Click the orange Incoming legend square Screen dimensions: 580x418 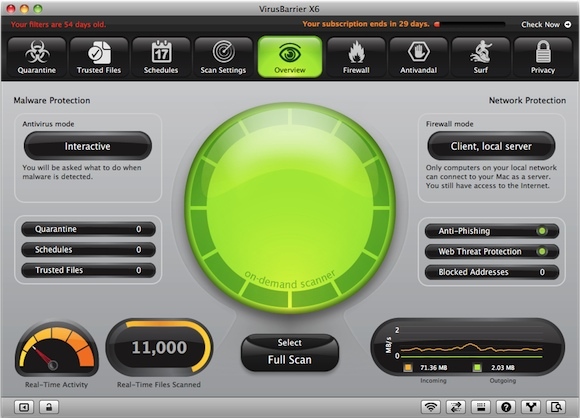(408, 368)
